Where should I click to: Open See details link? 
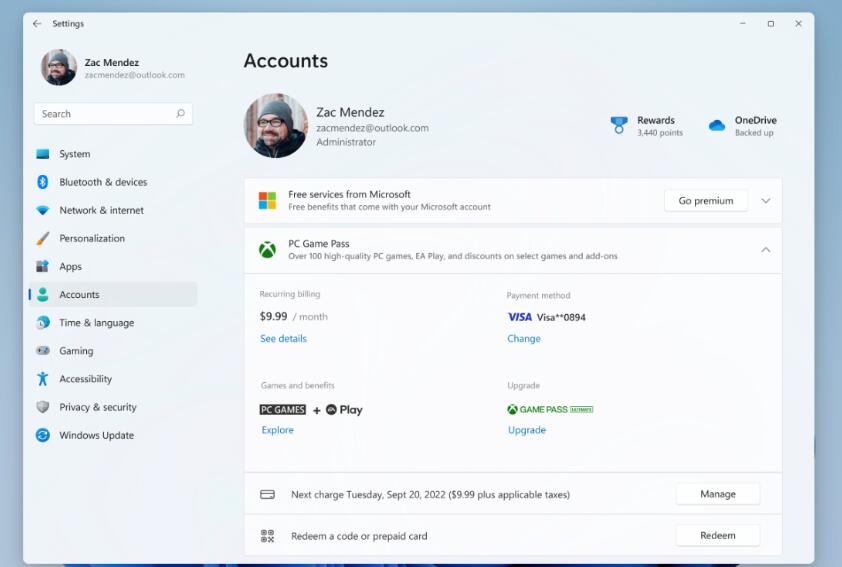284,338
